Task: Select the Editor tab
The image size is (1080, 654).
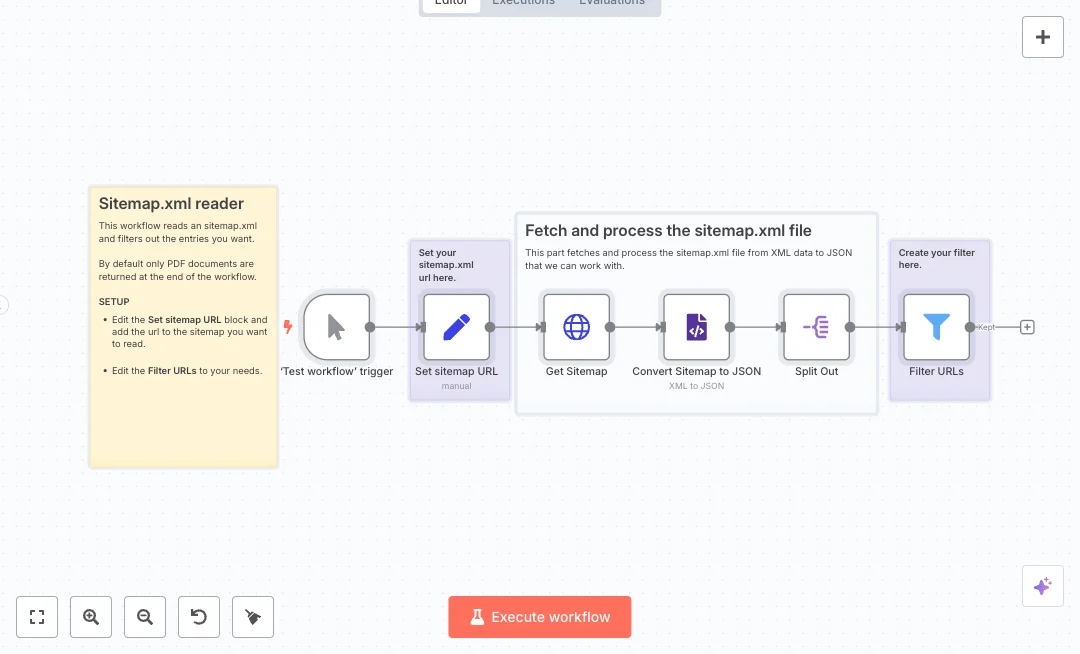Action: pyautogui.click(x=451, y=3)
